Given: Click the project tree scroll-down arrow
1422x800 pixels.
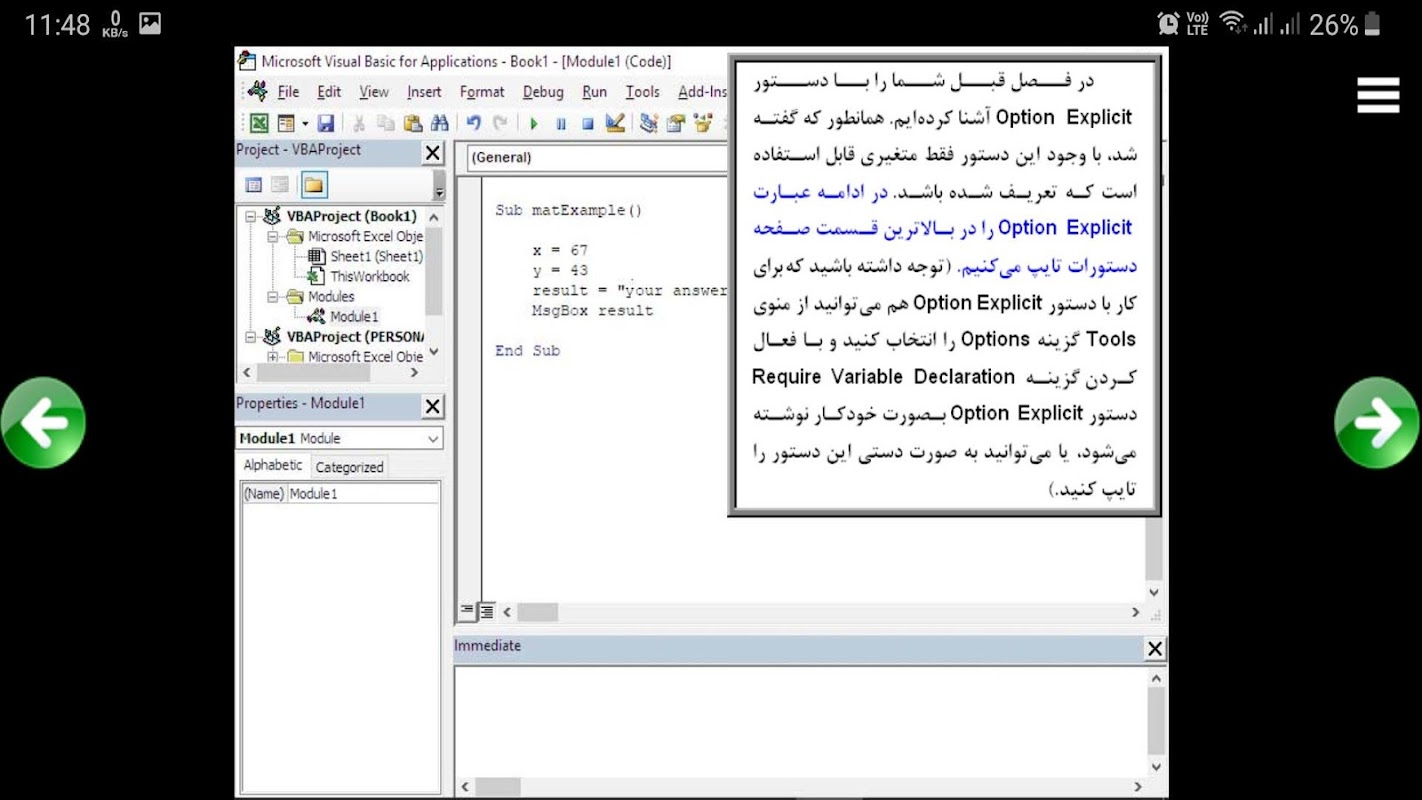Looking at the screenshot, I should pyautogui.click(x=434, y=352).
